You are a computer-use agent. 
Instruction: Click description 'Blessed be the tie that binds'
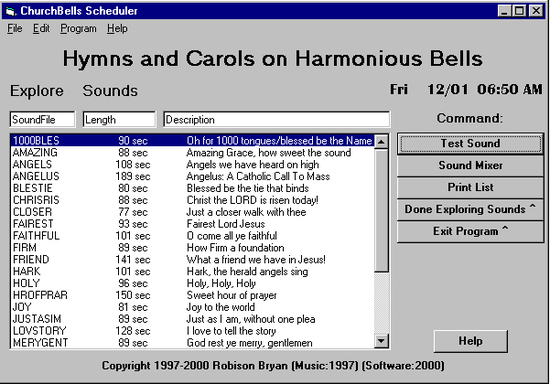coord(248,188)
